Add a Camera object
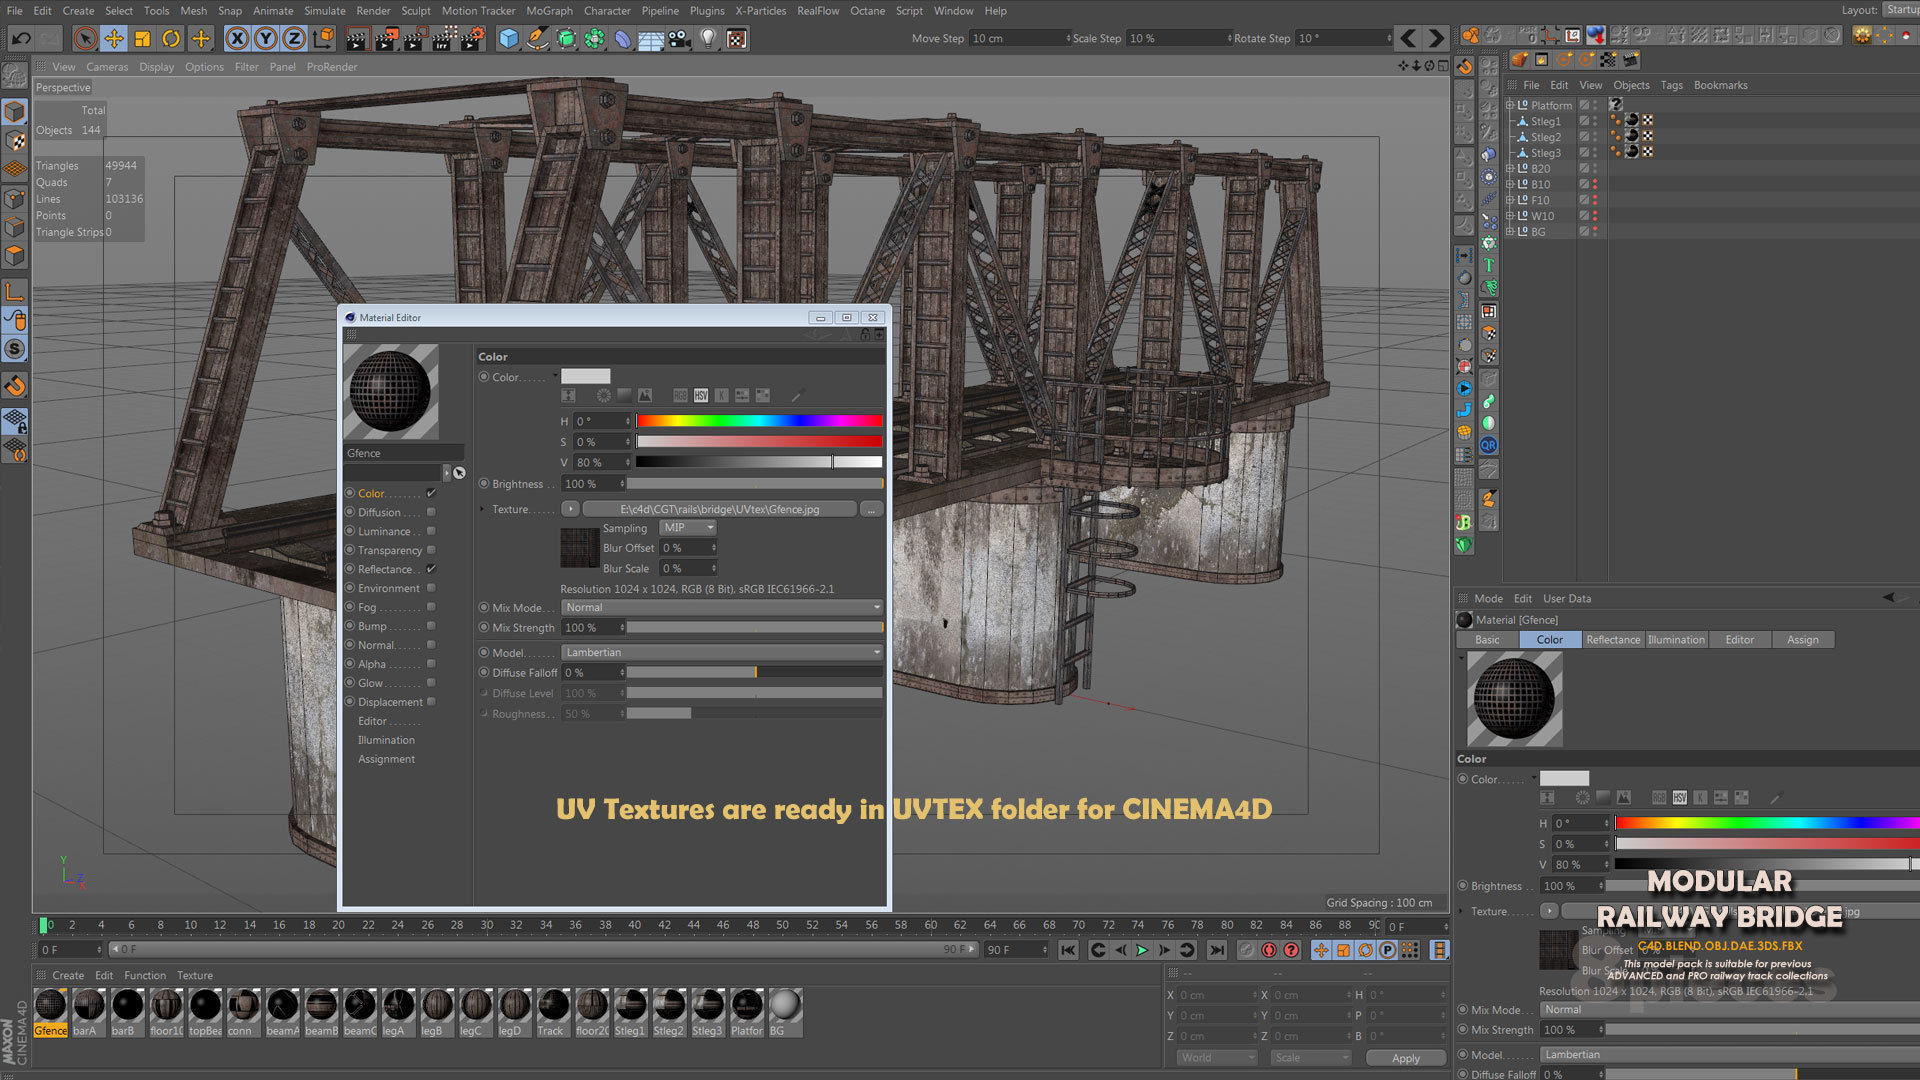This screenshot has height=1080, width=1920. [x=680, y=38]
